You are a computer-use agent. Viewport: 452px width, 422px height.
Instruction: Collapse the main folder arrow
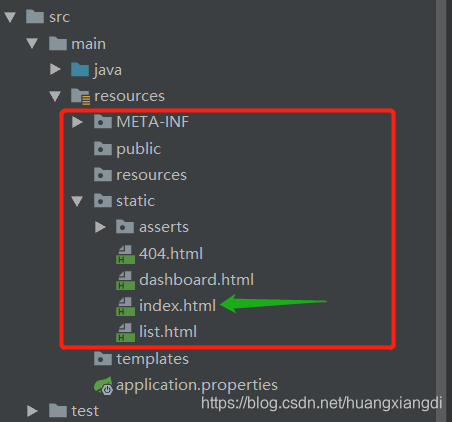pyautogui.click(x=32, y=43)
